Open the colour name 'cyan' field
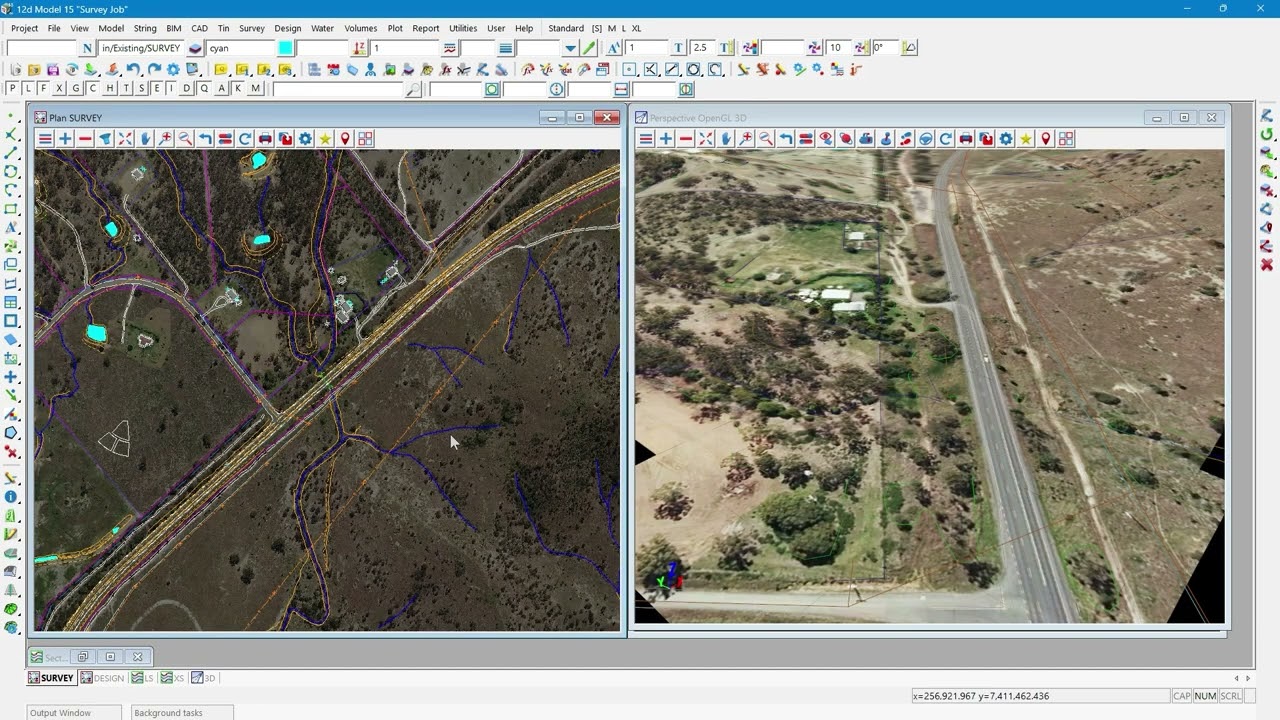The width and height of the screenshot is (1280, 720). click(241, 48)
